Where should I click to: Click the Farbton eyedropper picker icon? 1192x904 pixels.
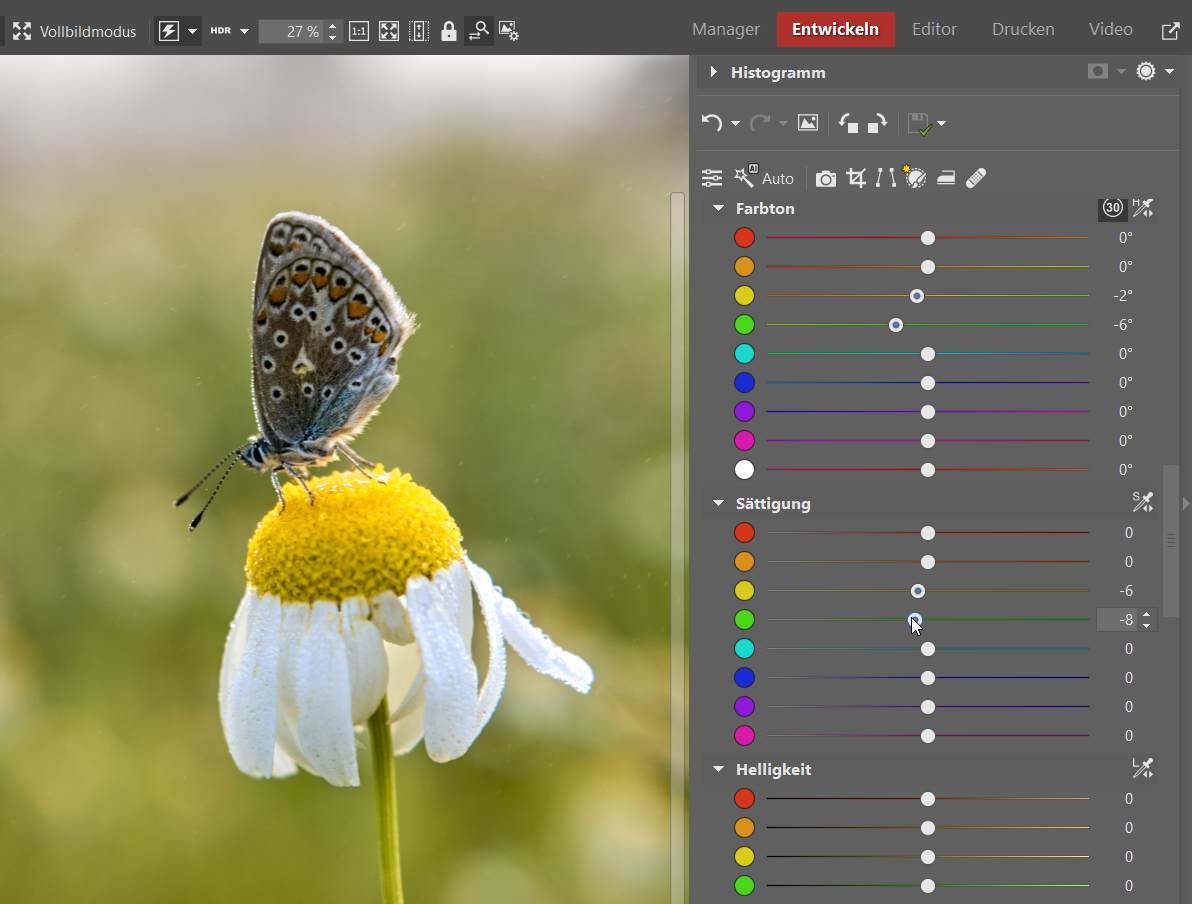[1143, 208]
